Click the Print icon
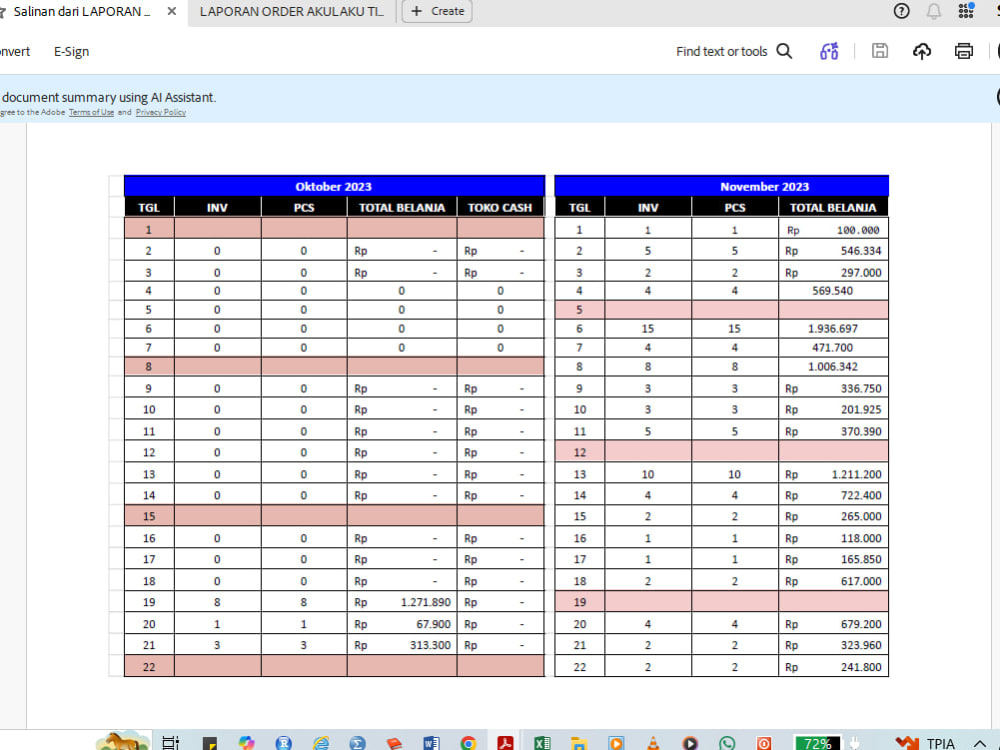 pyautogui.click(x=964, y=51)
